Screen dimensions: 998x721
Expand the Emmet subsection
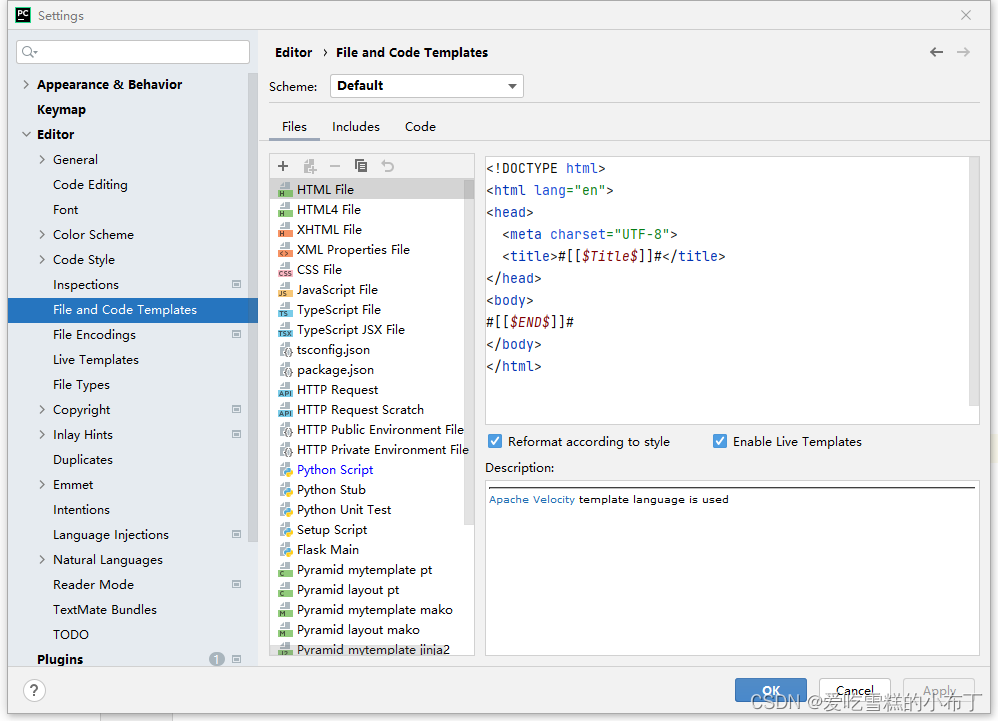[x=42, y=484]
